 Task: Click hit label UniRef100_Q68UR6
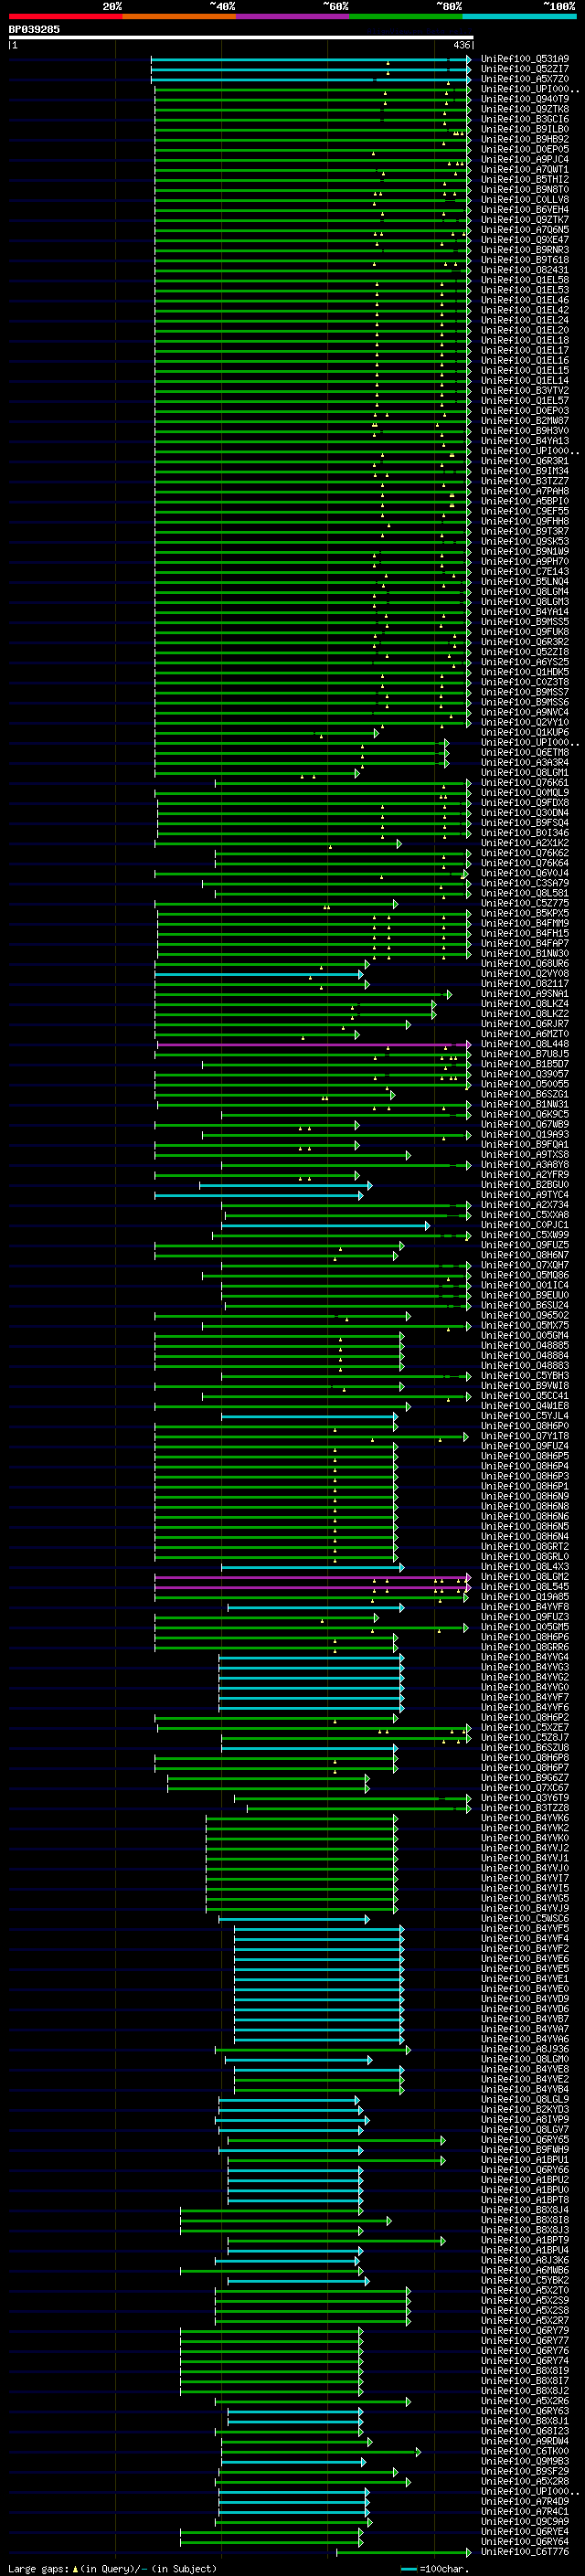point(525,963)
